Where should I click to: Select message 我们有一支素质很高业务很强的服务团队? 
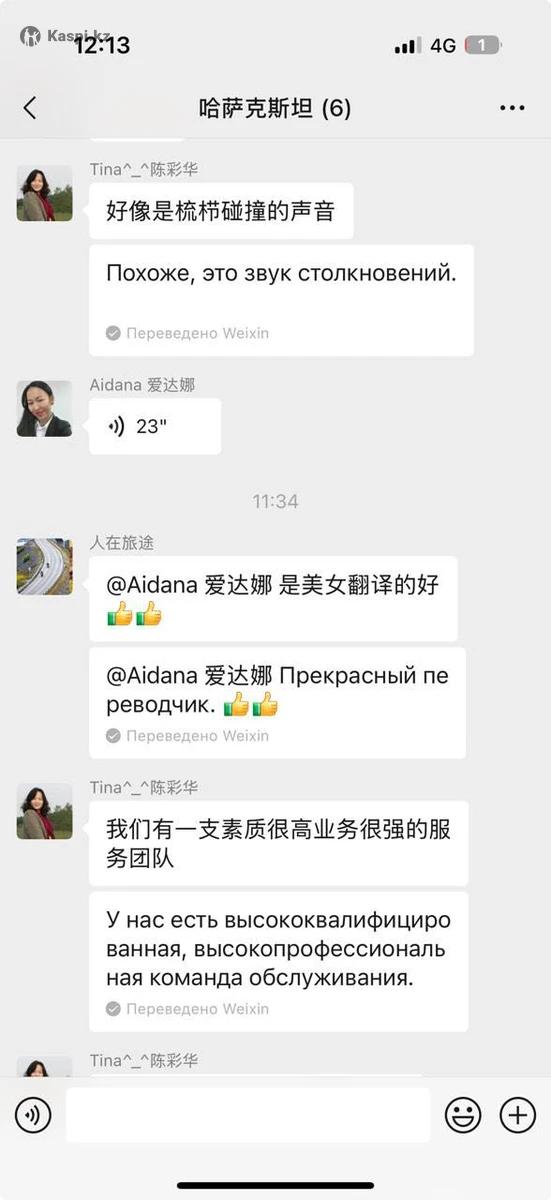[279, 843]
